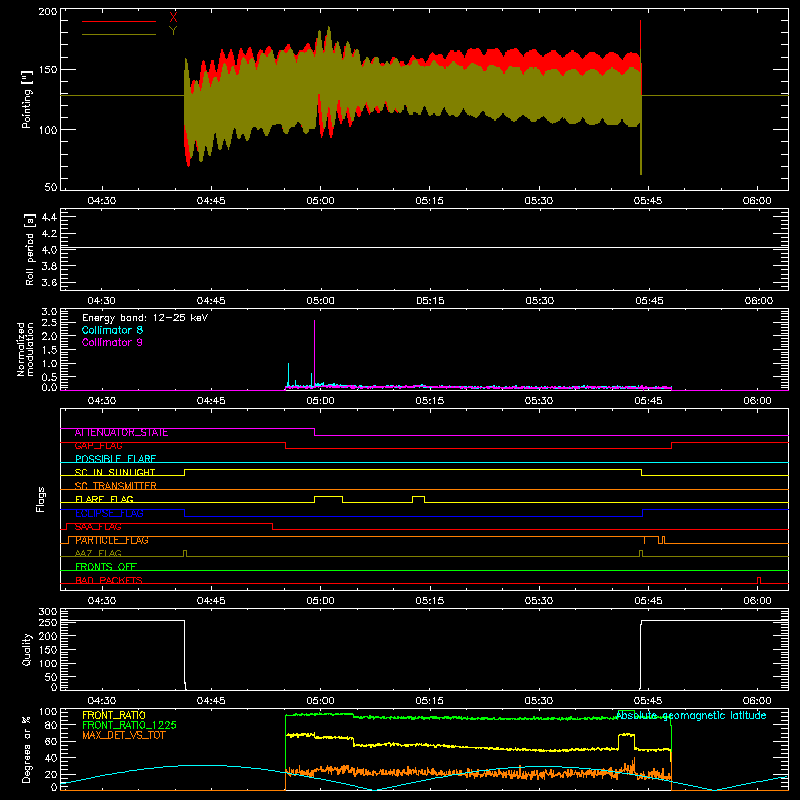Screen dimensions: 800x800
Task: Click the ECLIPSE_FLAG label
Action: pos(109,513)
